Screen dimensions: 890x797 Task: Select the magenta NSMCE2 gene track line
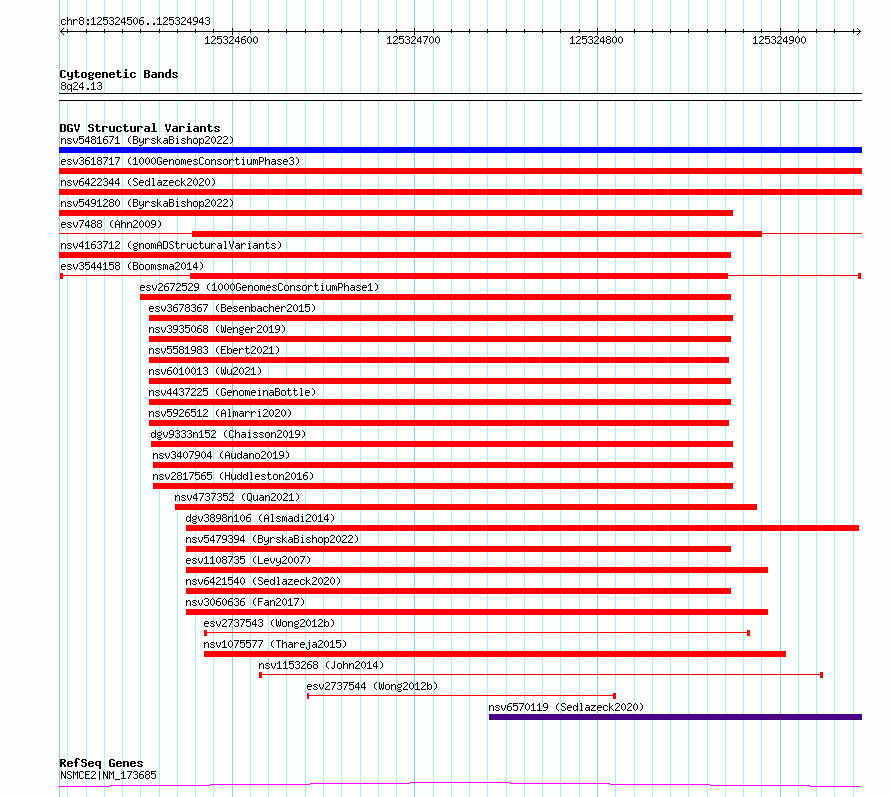pyautogui.click(x=460, y=785)
